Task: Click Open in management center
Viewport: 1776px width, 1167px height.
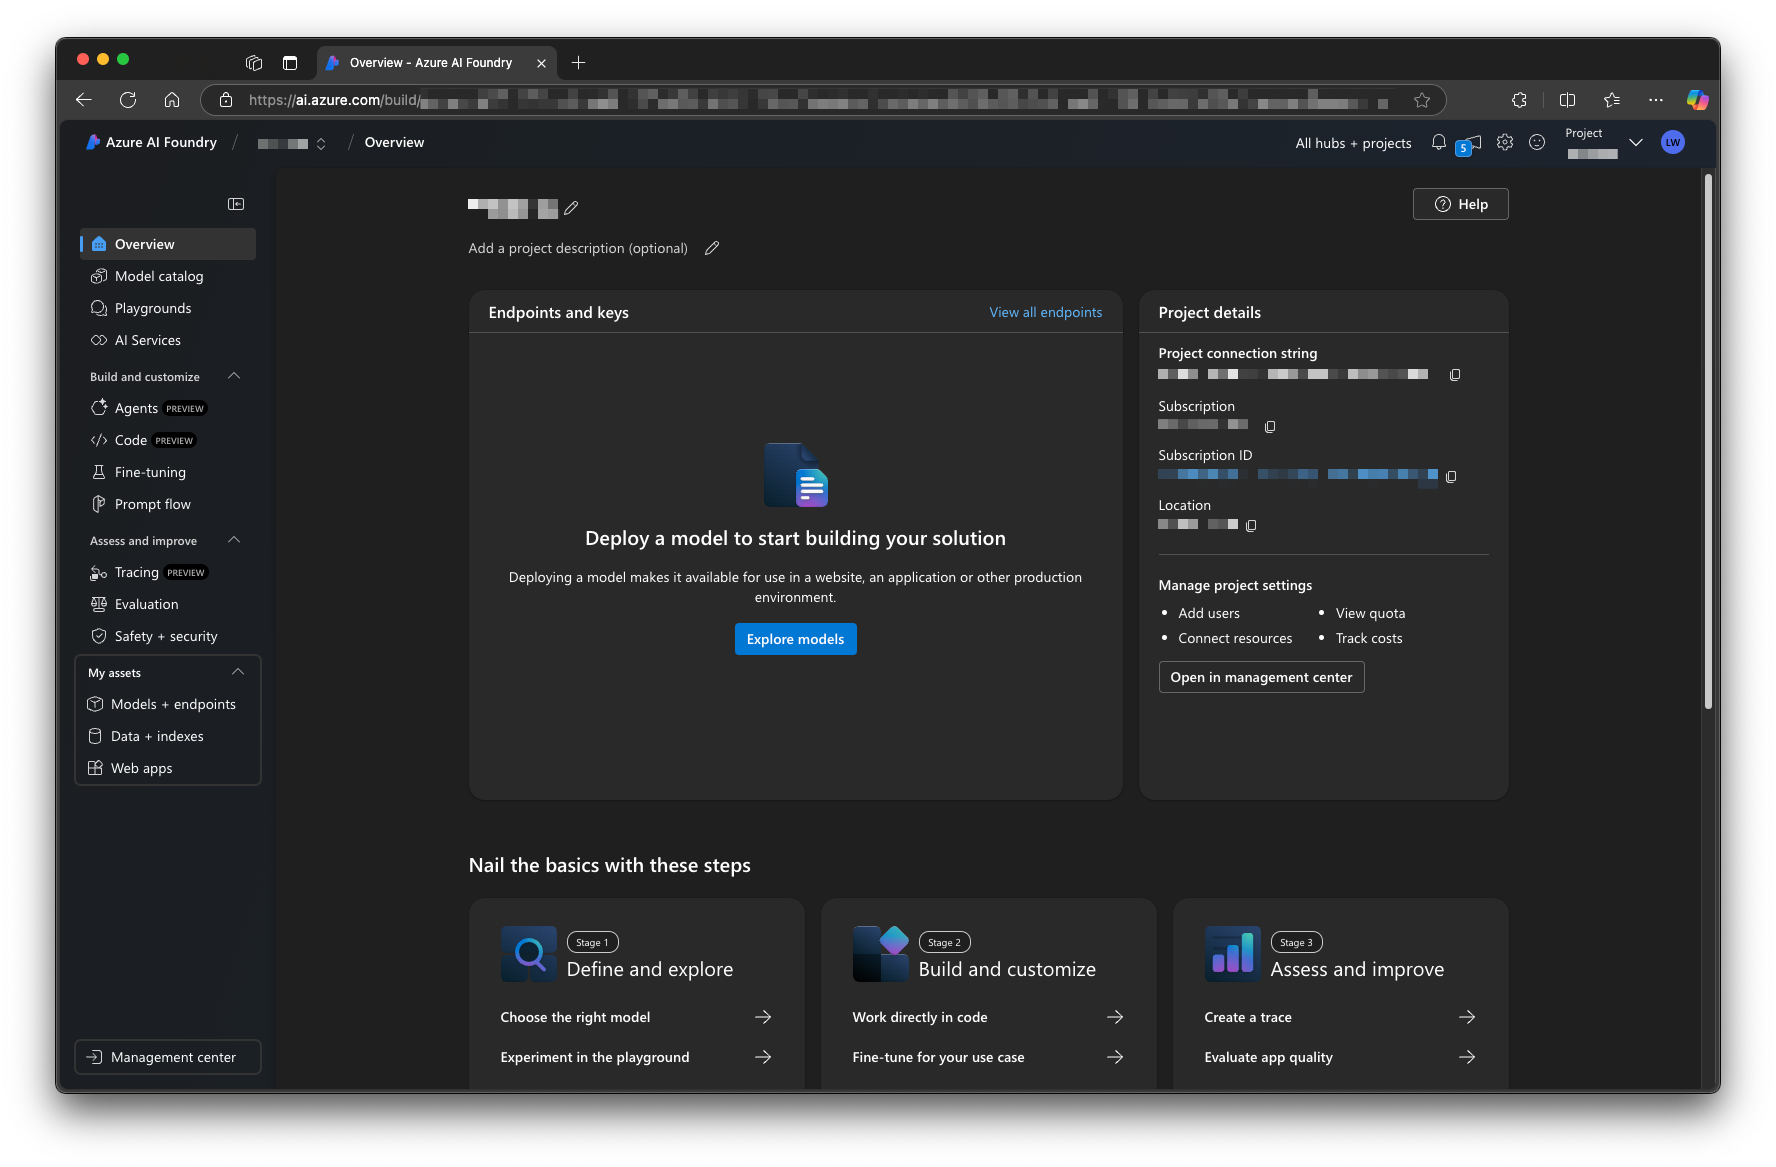Action: click(x=1261, y=677)
